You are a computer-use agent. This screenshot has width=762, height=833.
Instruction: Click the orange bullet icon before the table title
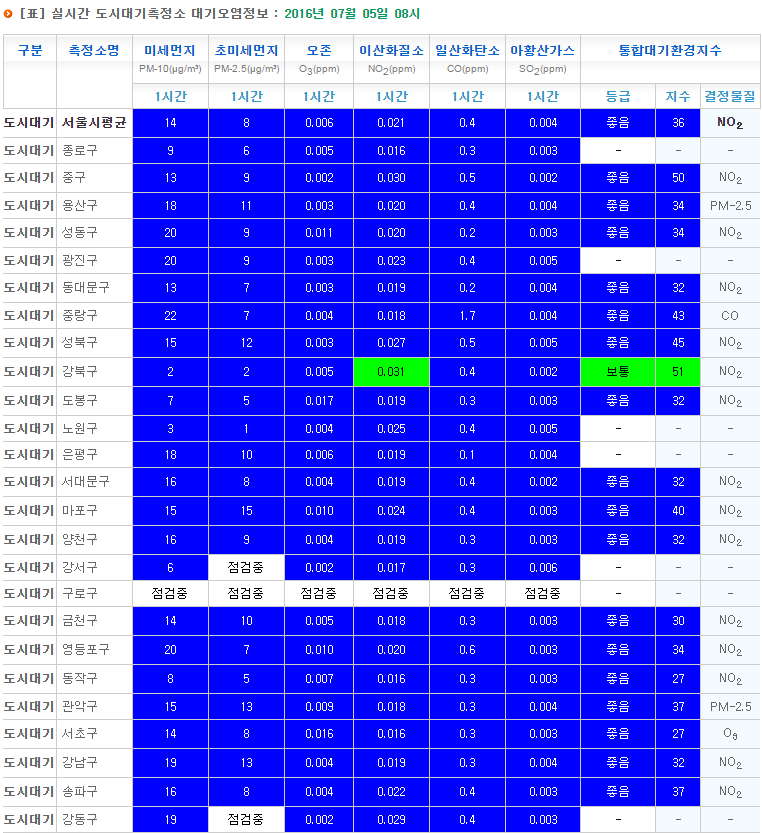[x=9, y=14]
